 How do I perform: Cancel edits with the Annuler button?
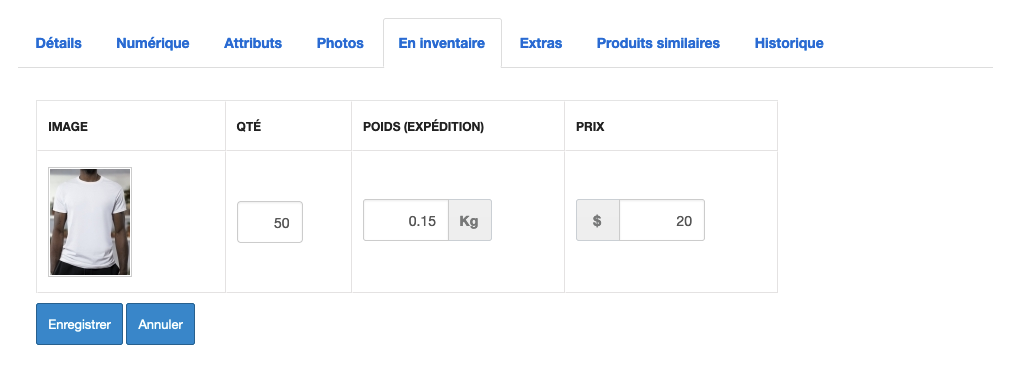(x=160, y=324)
